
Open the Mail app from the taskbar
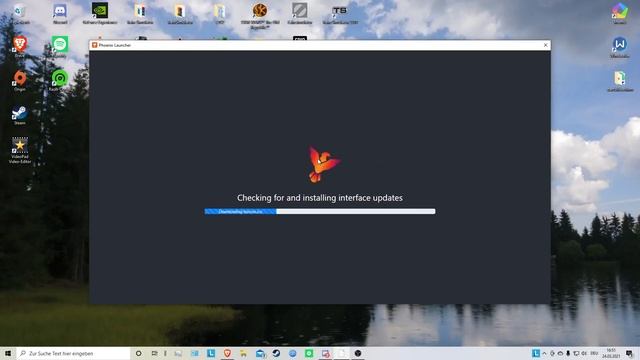[x=260, y=353]
